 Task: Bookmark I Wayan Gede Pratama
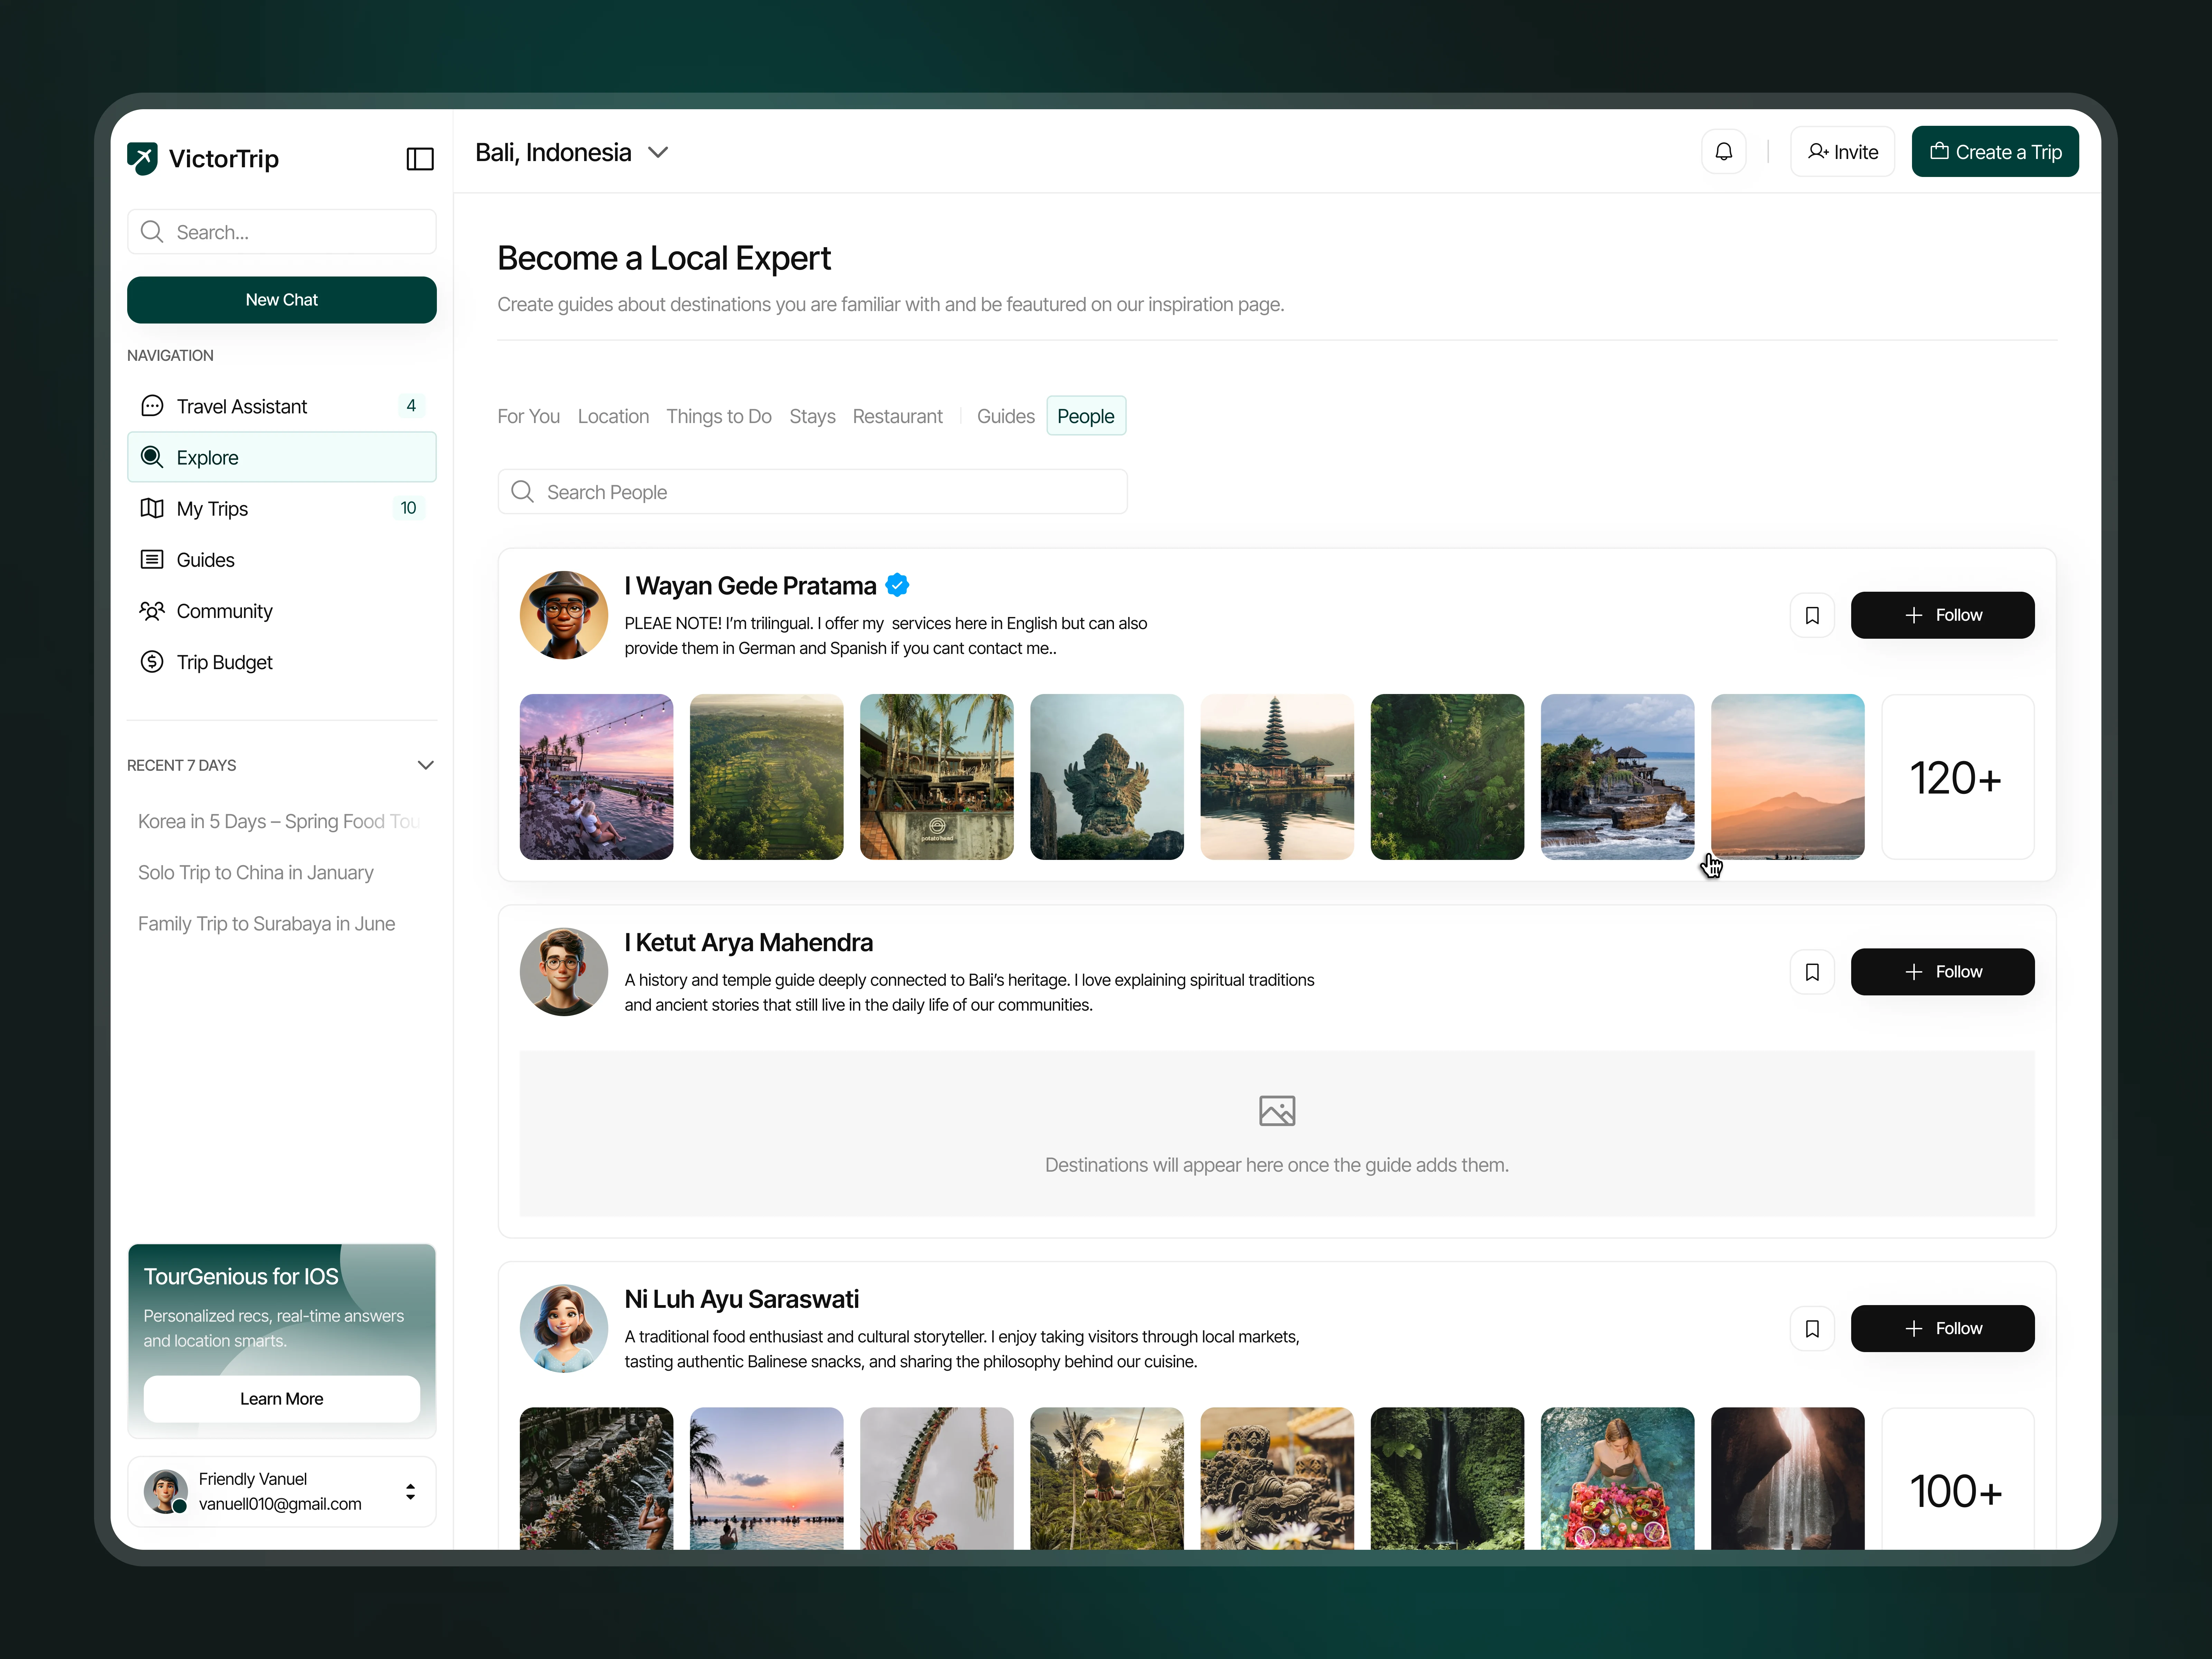(1812, 615)
